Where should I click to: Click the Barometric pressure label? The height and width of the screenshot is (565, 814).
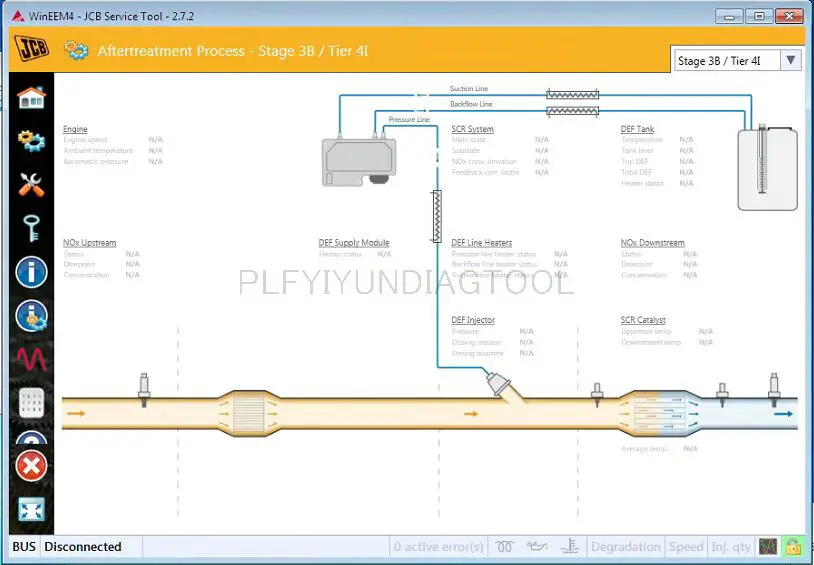96,162
